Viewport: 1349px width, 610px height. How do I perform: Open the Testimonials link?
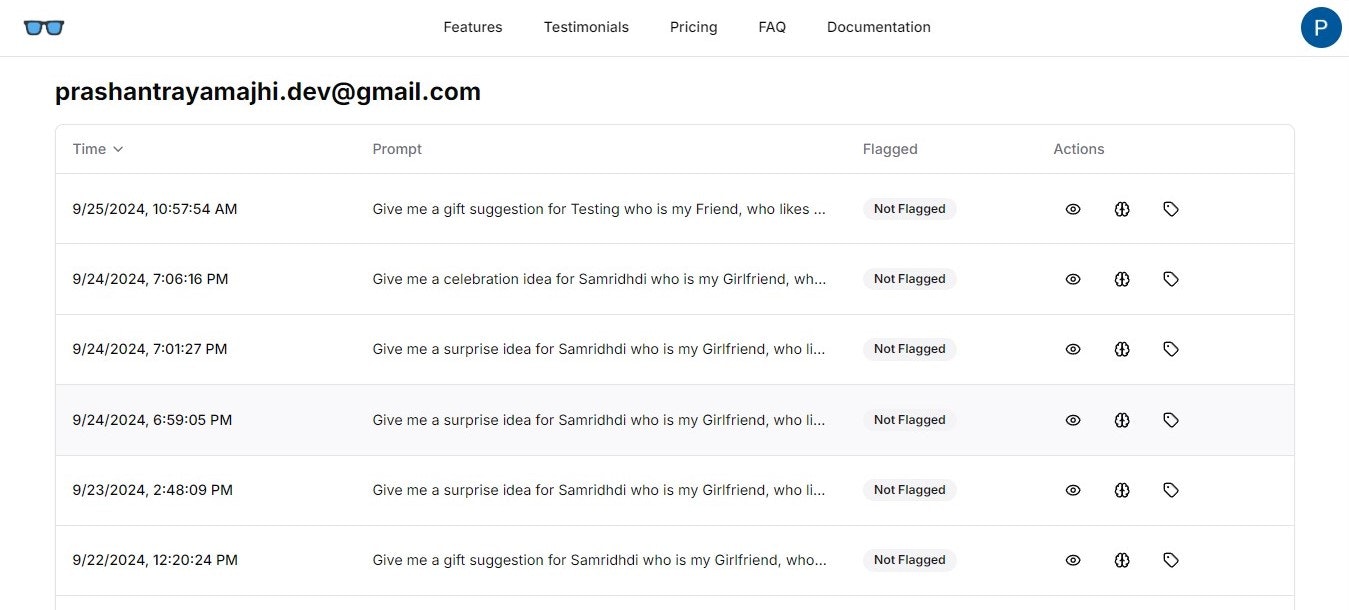click(586, 28)
